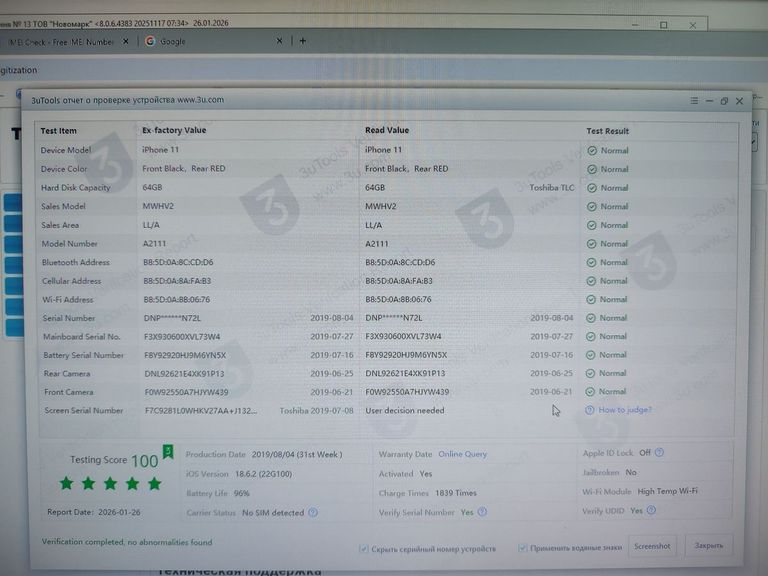Click help icon next to Apple ID Lock
The width and height of the screenshot is (768, 576).
click(659, 453)
